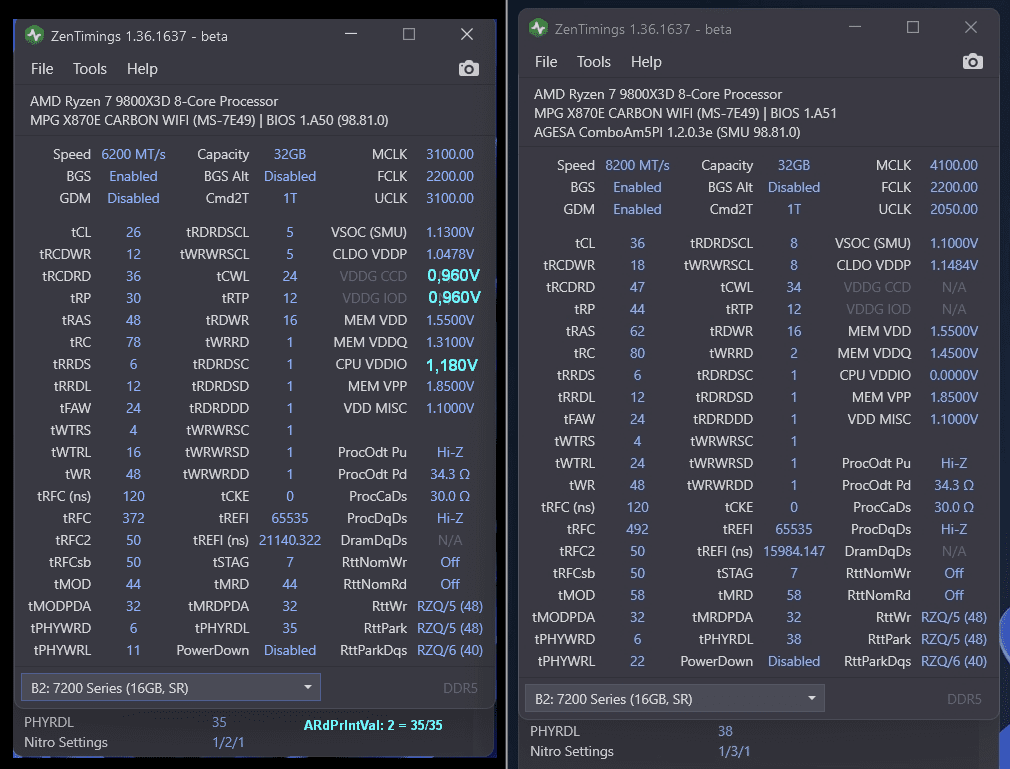The width and height of the screenshot is (1010, 769).
Task: Click BIOS 1.A50 motherboard line in left window
Action: 209,120
